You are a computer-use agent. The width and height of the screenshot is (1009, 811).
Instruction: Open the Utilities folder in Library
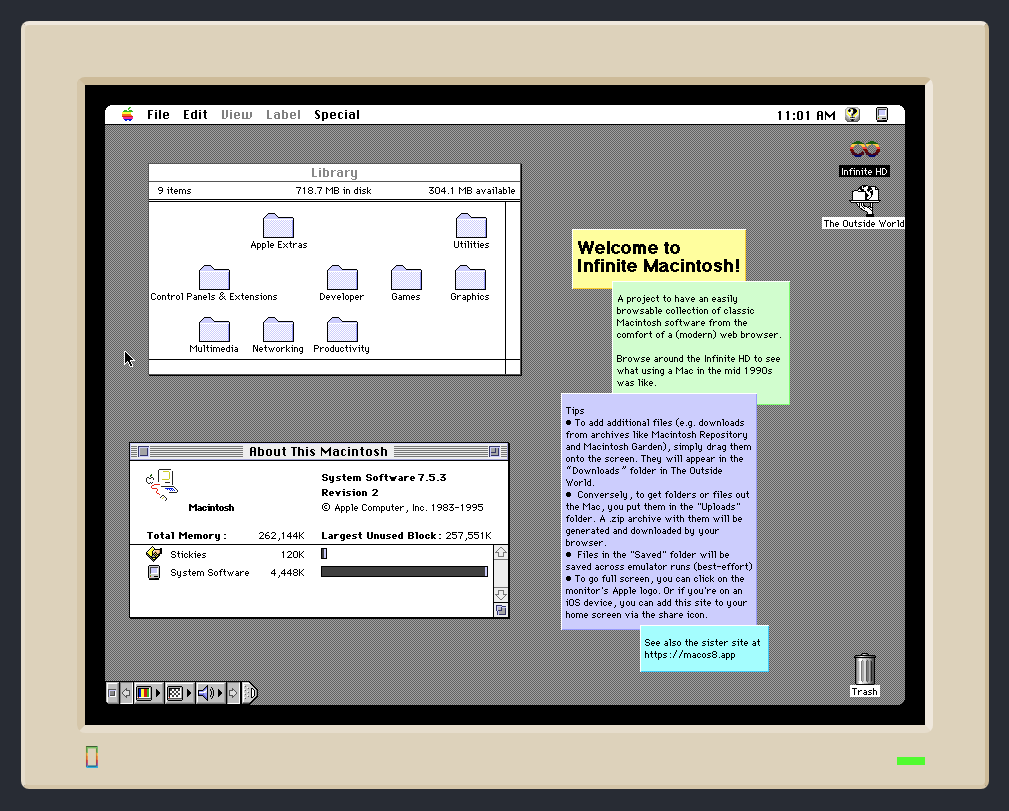(470, 228)
